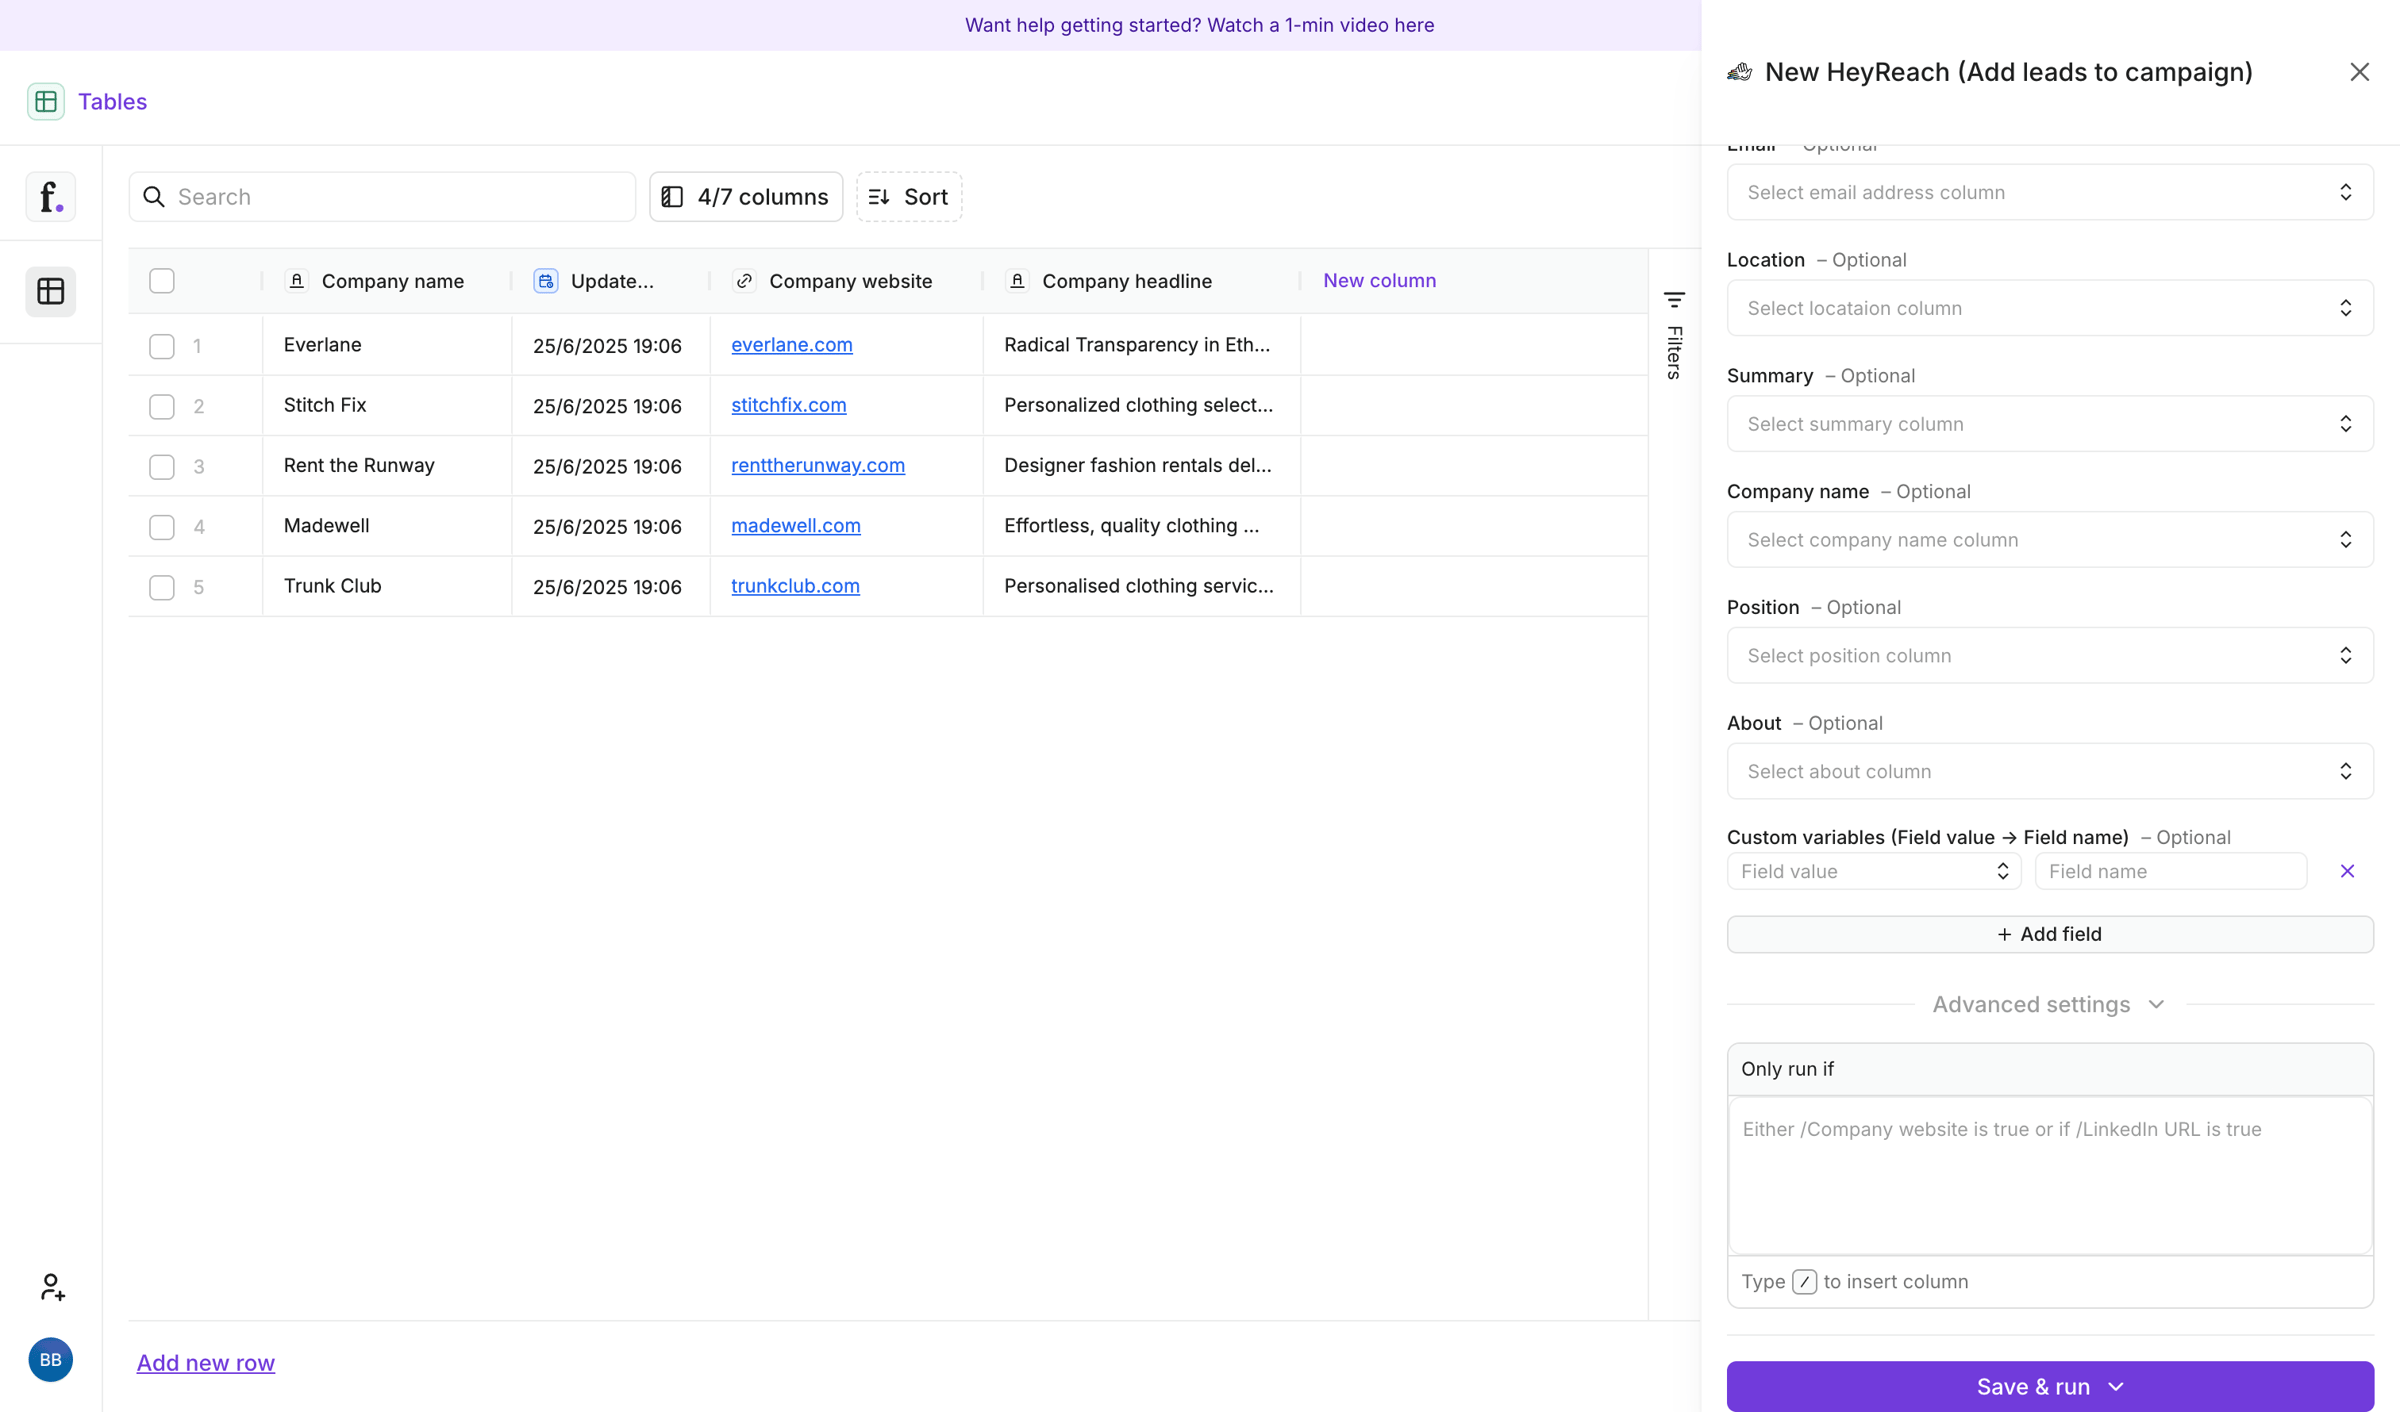Check the Rent the Runway row checkbox
The height and width of the screenshot is (1412, 2400).
click(x=162, y=466)
